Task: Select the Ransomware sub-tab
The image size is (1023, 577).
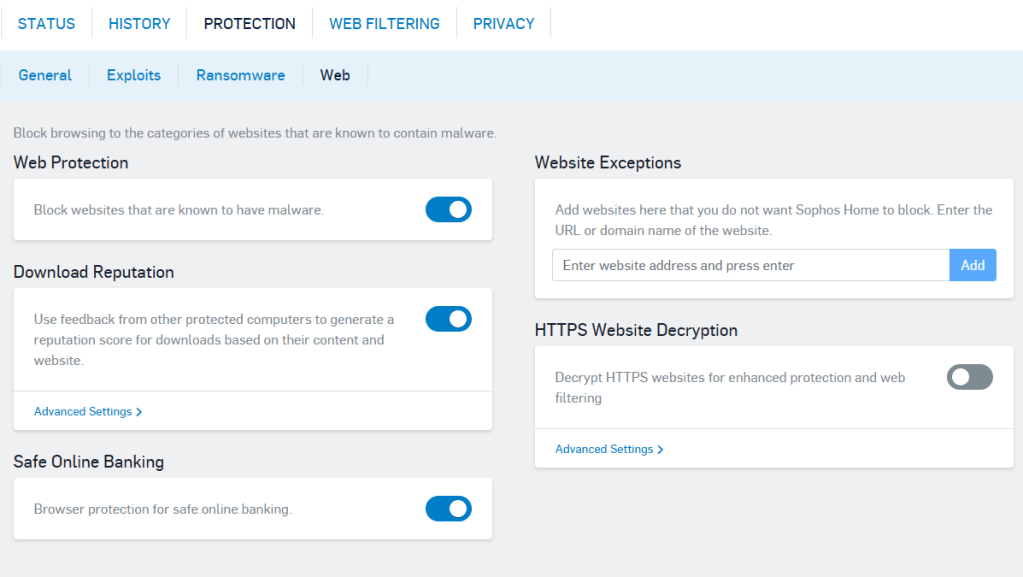Action: tap(240, 75)
